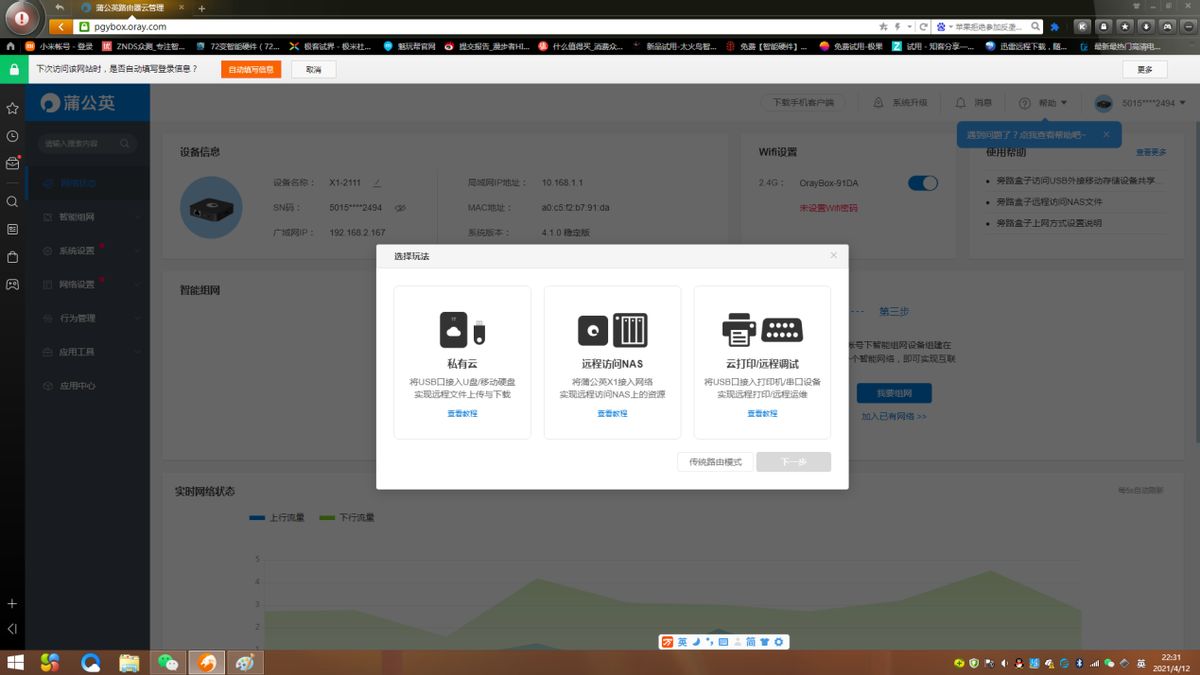Select the 私有云 private cloud option
This screenshot has height=675, width=1200.
[462, 362]
